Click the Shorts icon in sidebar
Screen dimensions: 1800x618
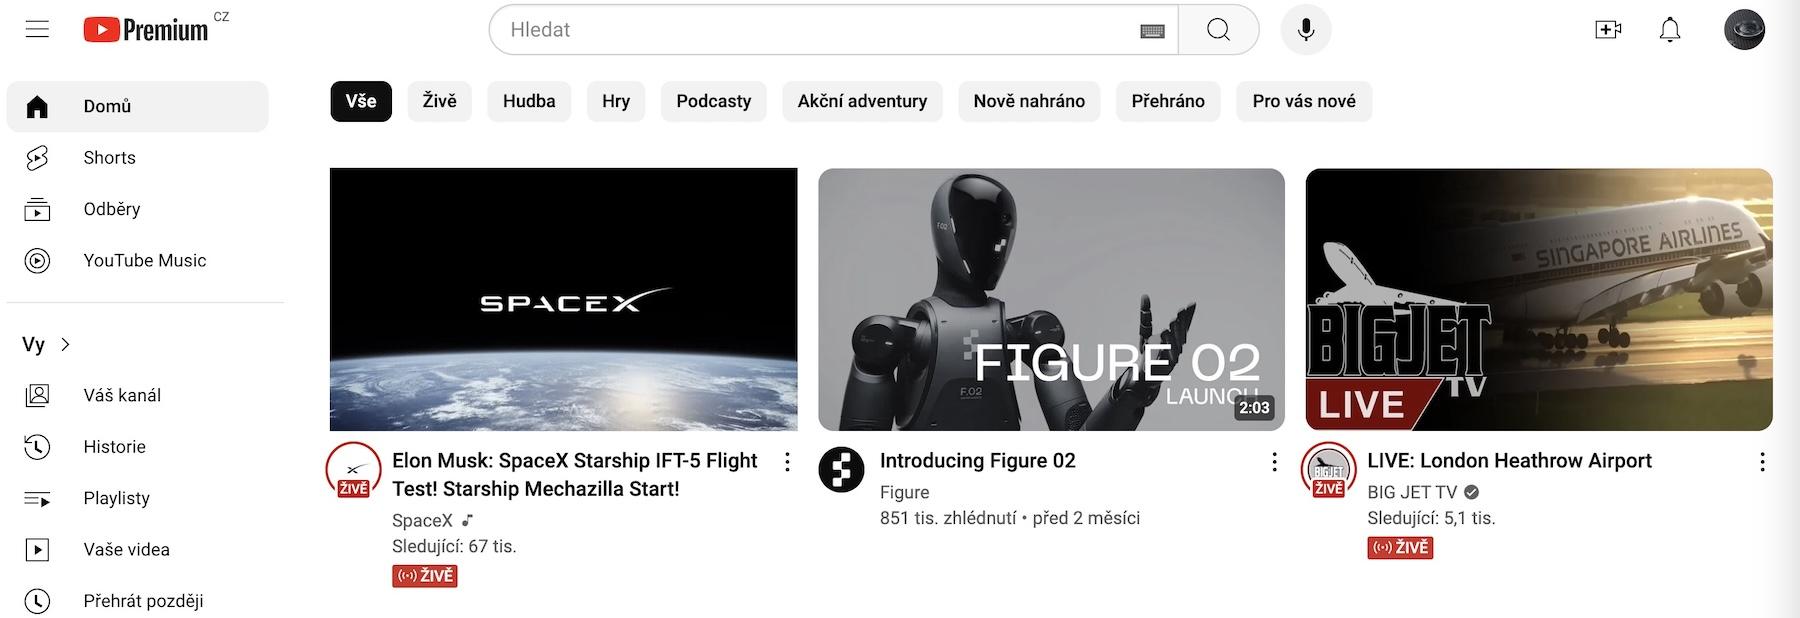[37, 158]
